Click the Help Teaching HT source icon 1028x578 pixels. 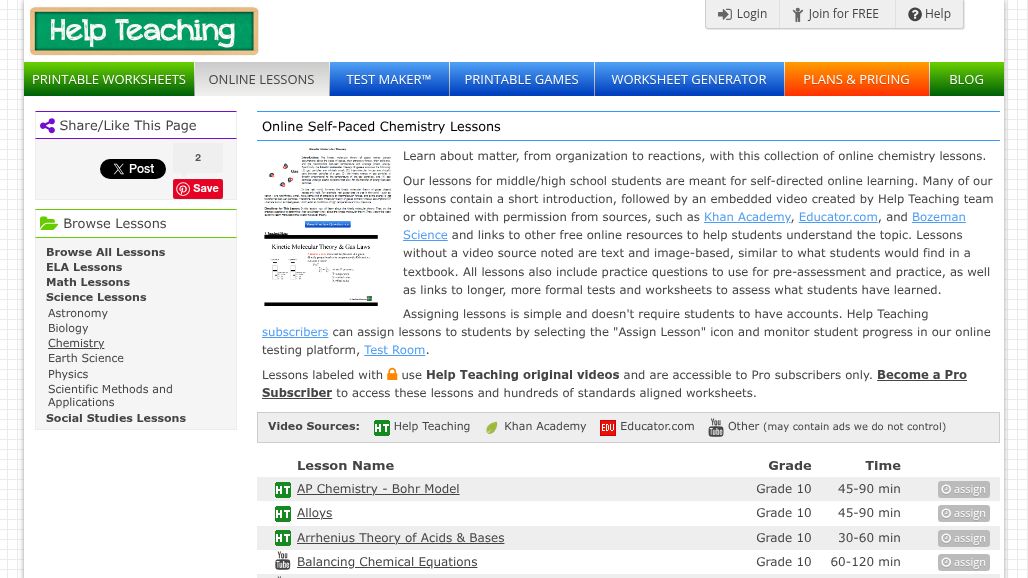381,427
